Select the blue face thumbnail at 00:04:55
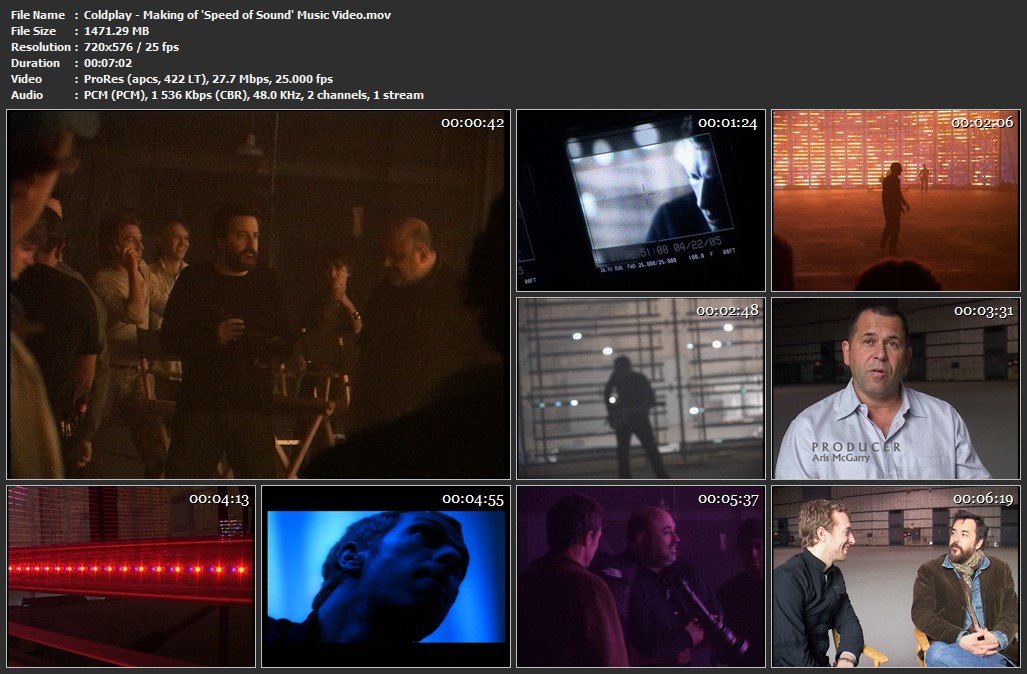 (386, 576)
